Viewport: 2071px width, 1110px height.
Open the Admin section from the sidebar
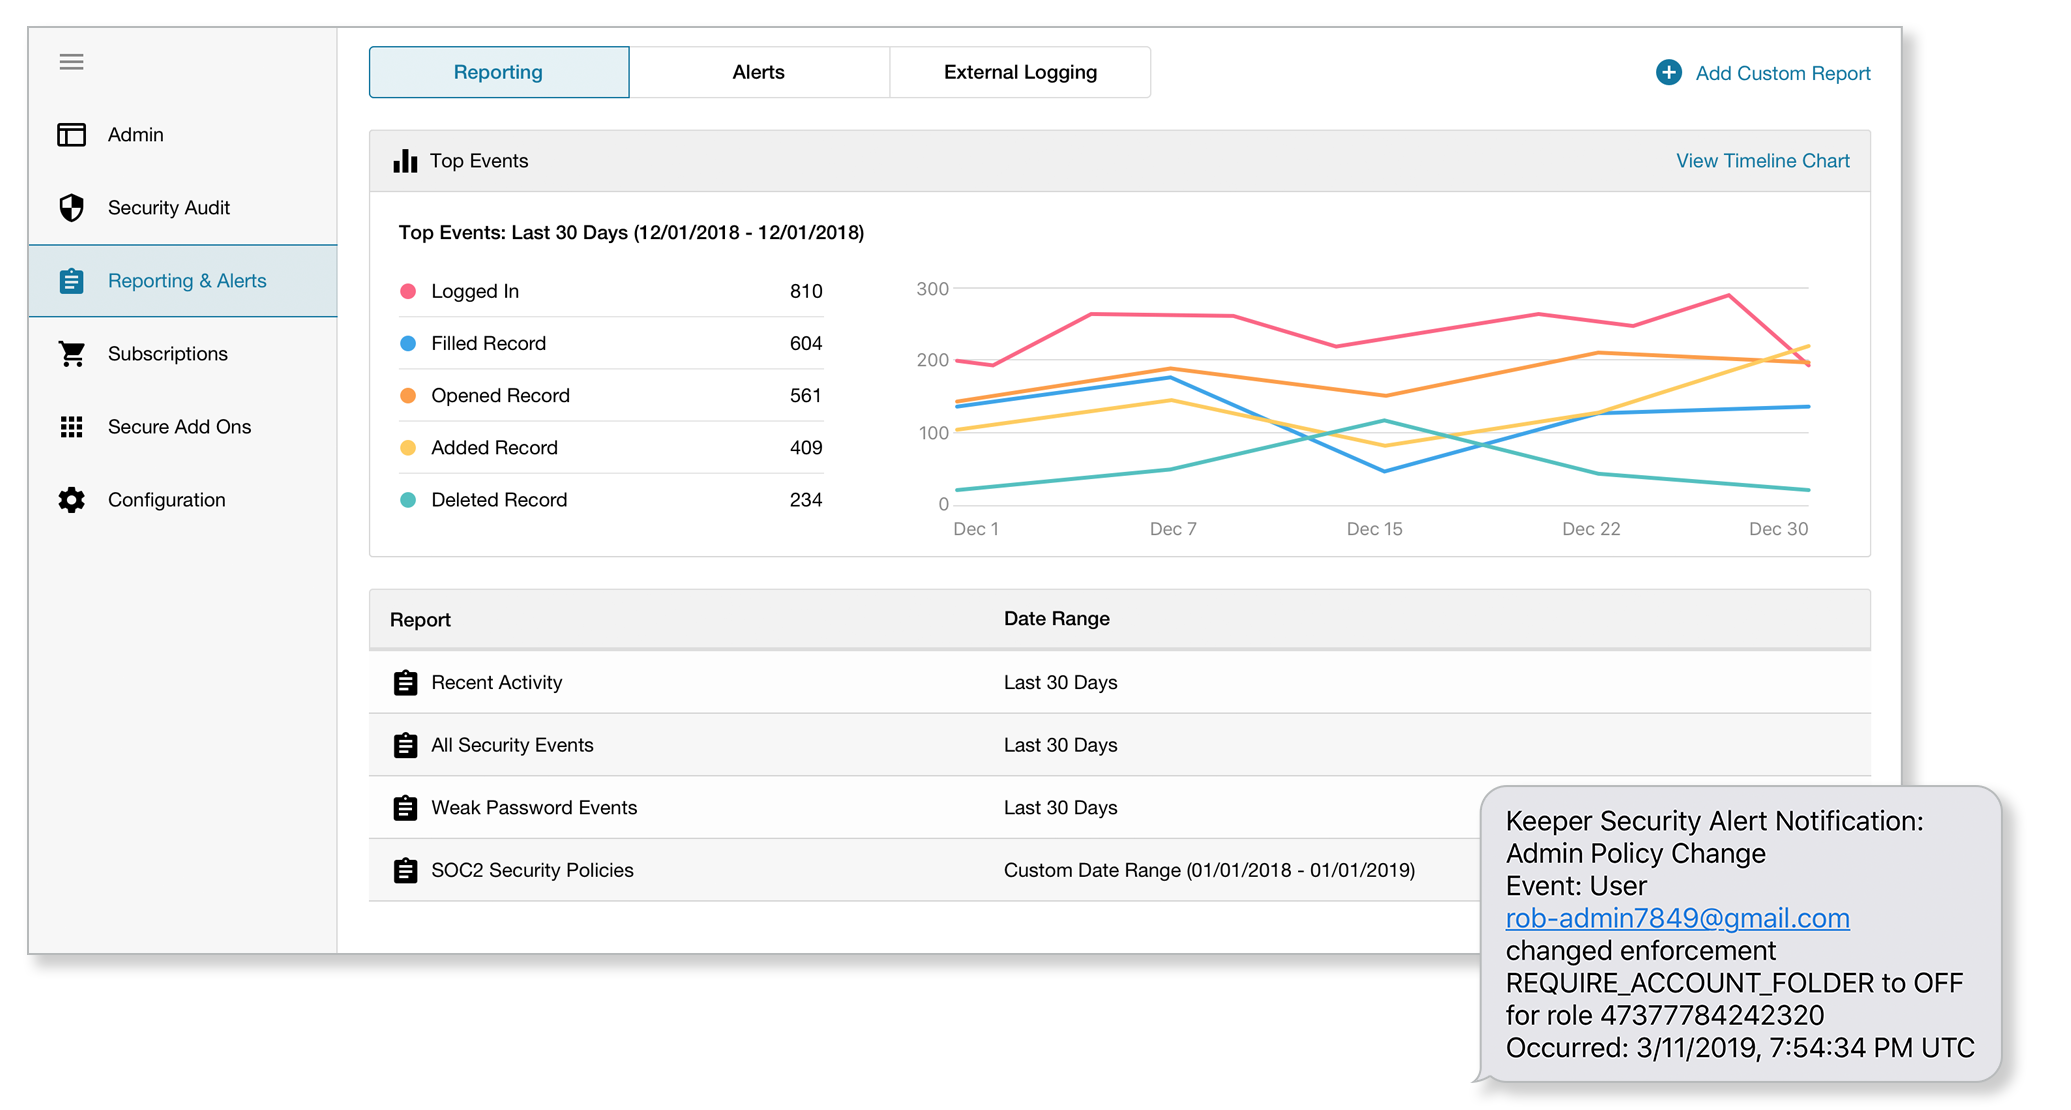[x=135, y=134]
